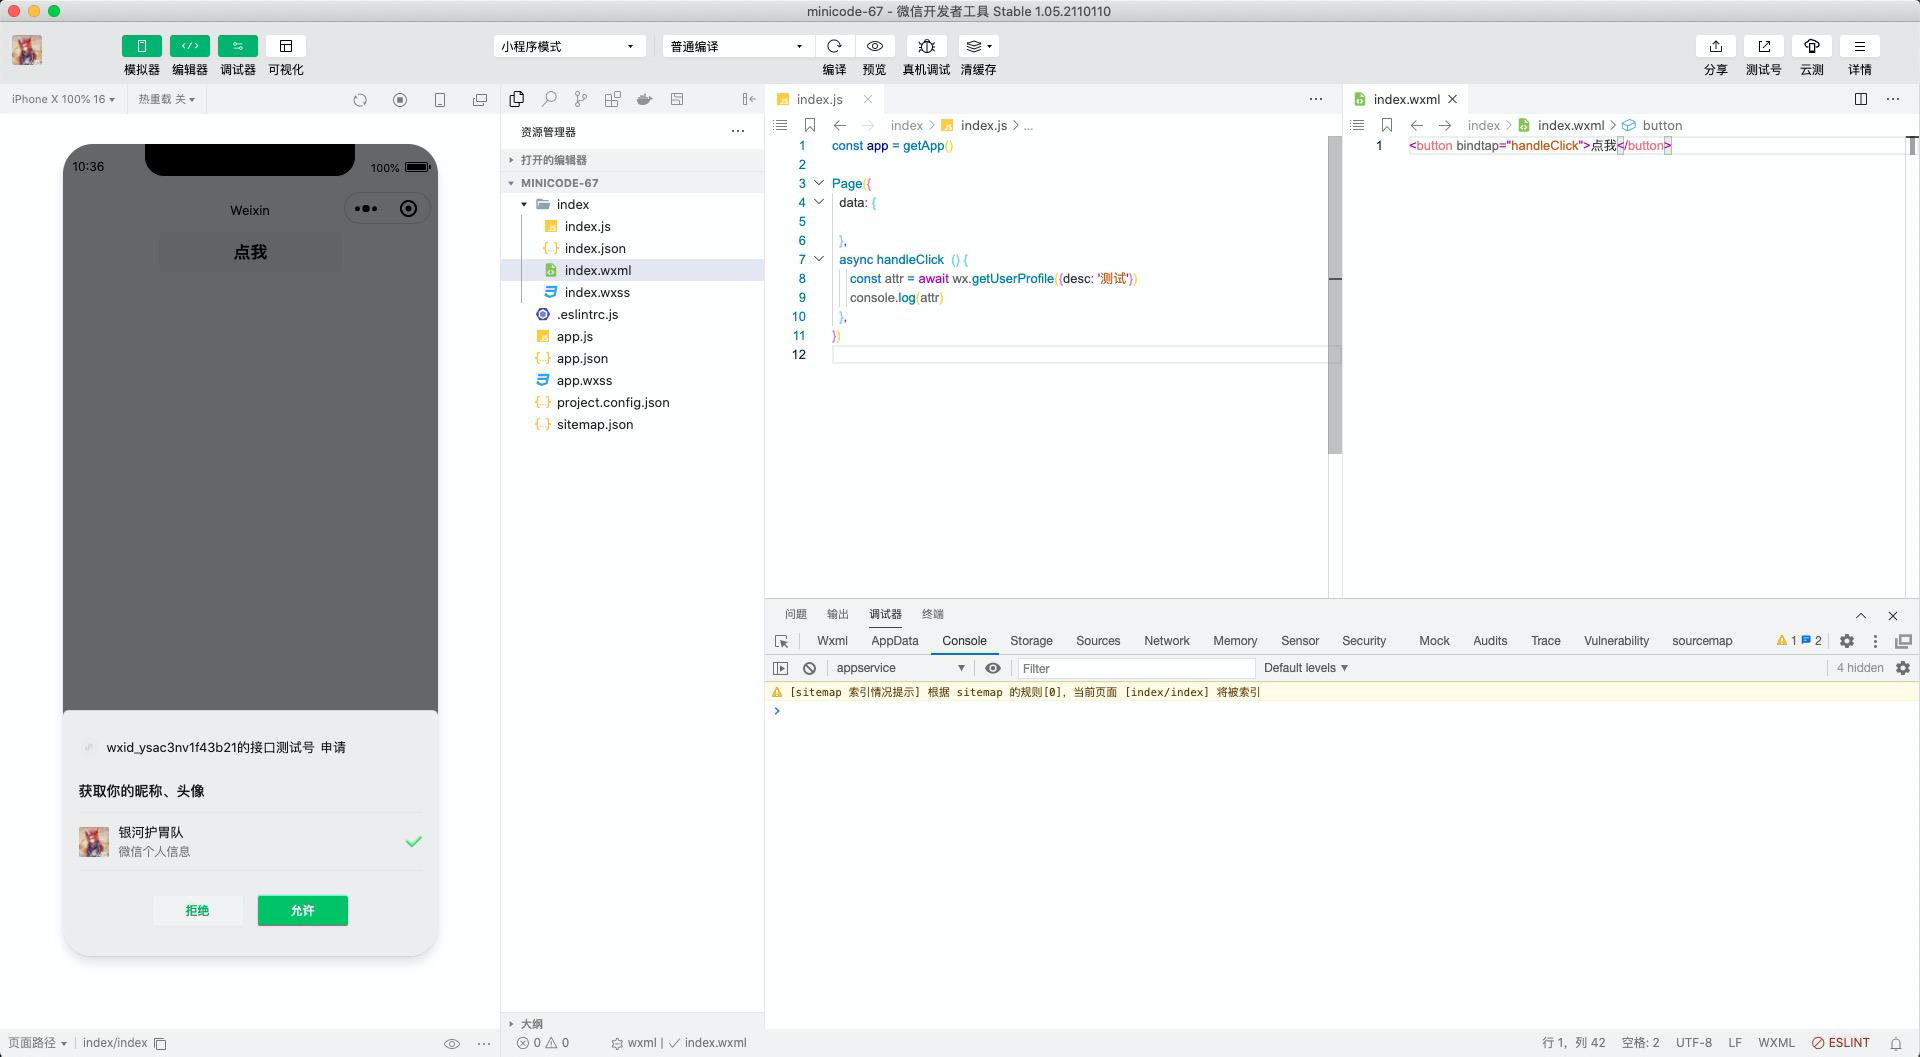The image size is (1920, 1057).
Task: Collapse the sidebar panel
Action: point(749,99)
